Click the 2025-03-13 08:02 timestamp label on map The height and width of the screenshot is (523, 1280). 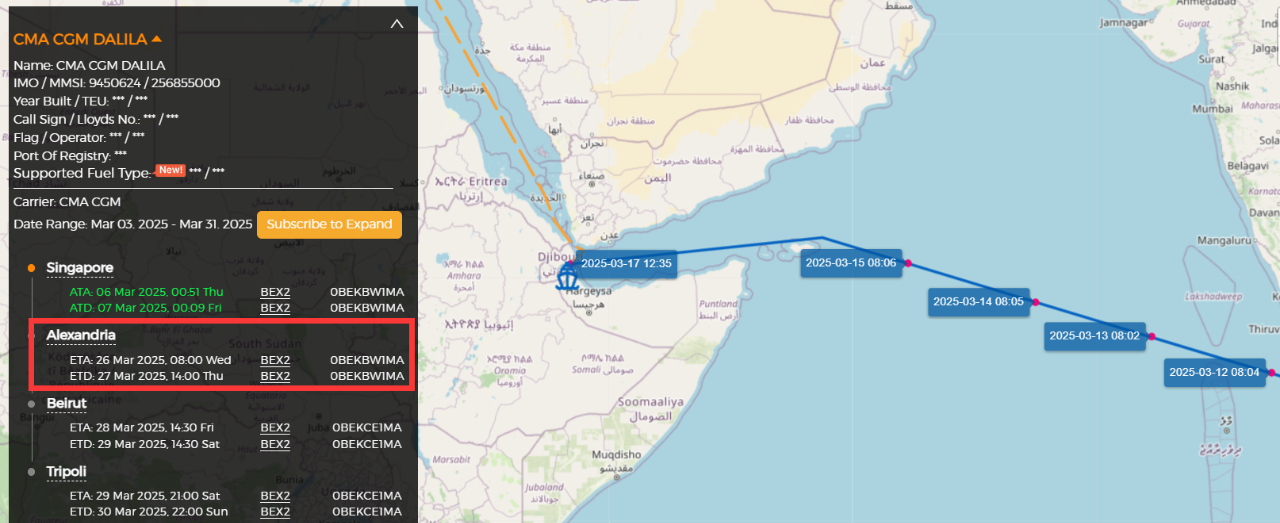click(x=1095, y=336)
